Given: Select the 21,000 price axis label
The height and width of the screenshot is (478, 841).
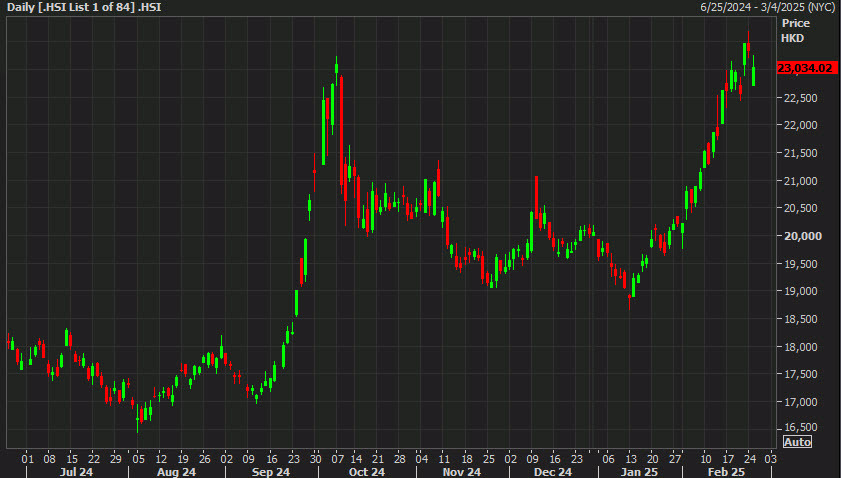Looking at the screenshot, I should coord(800,181).
